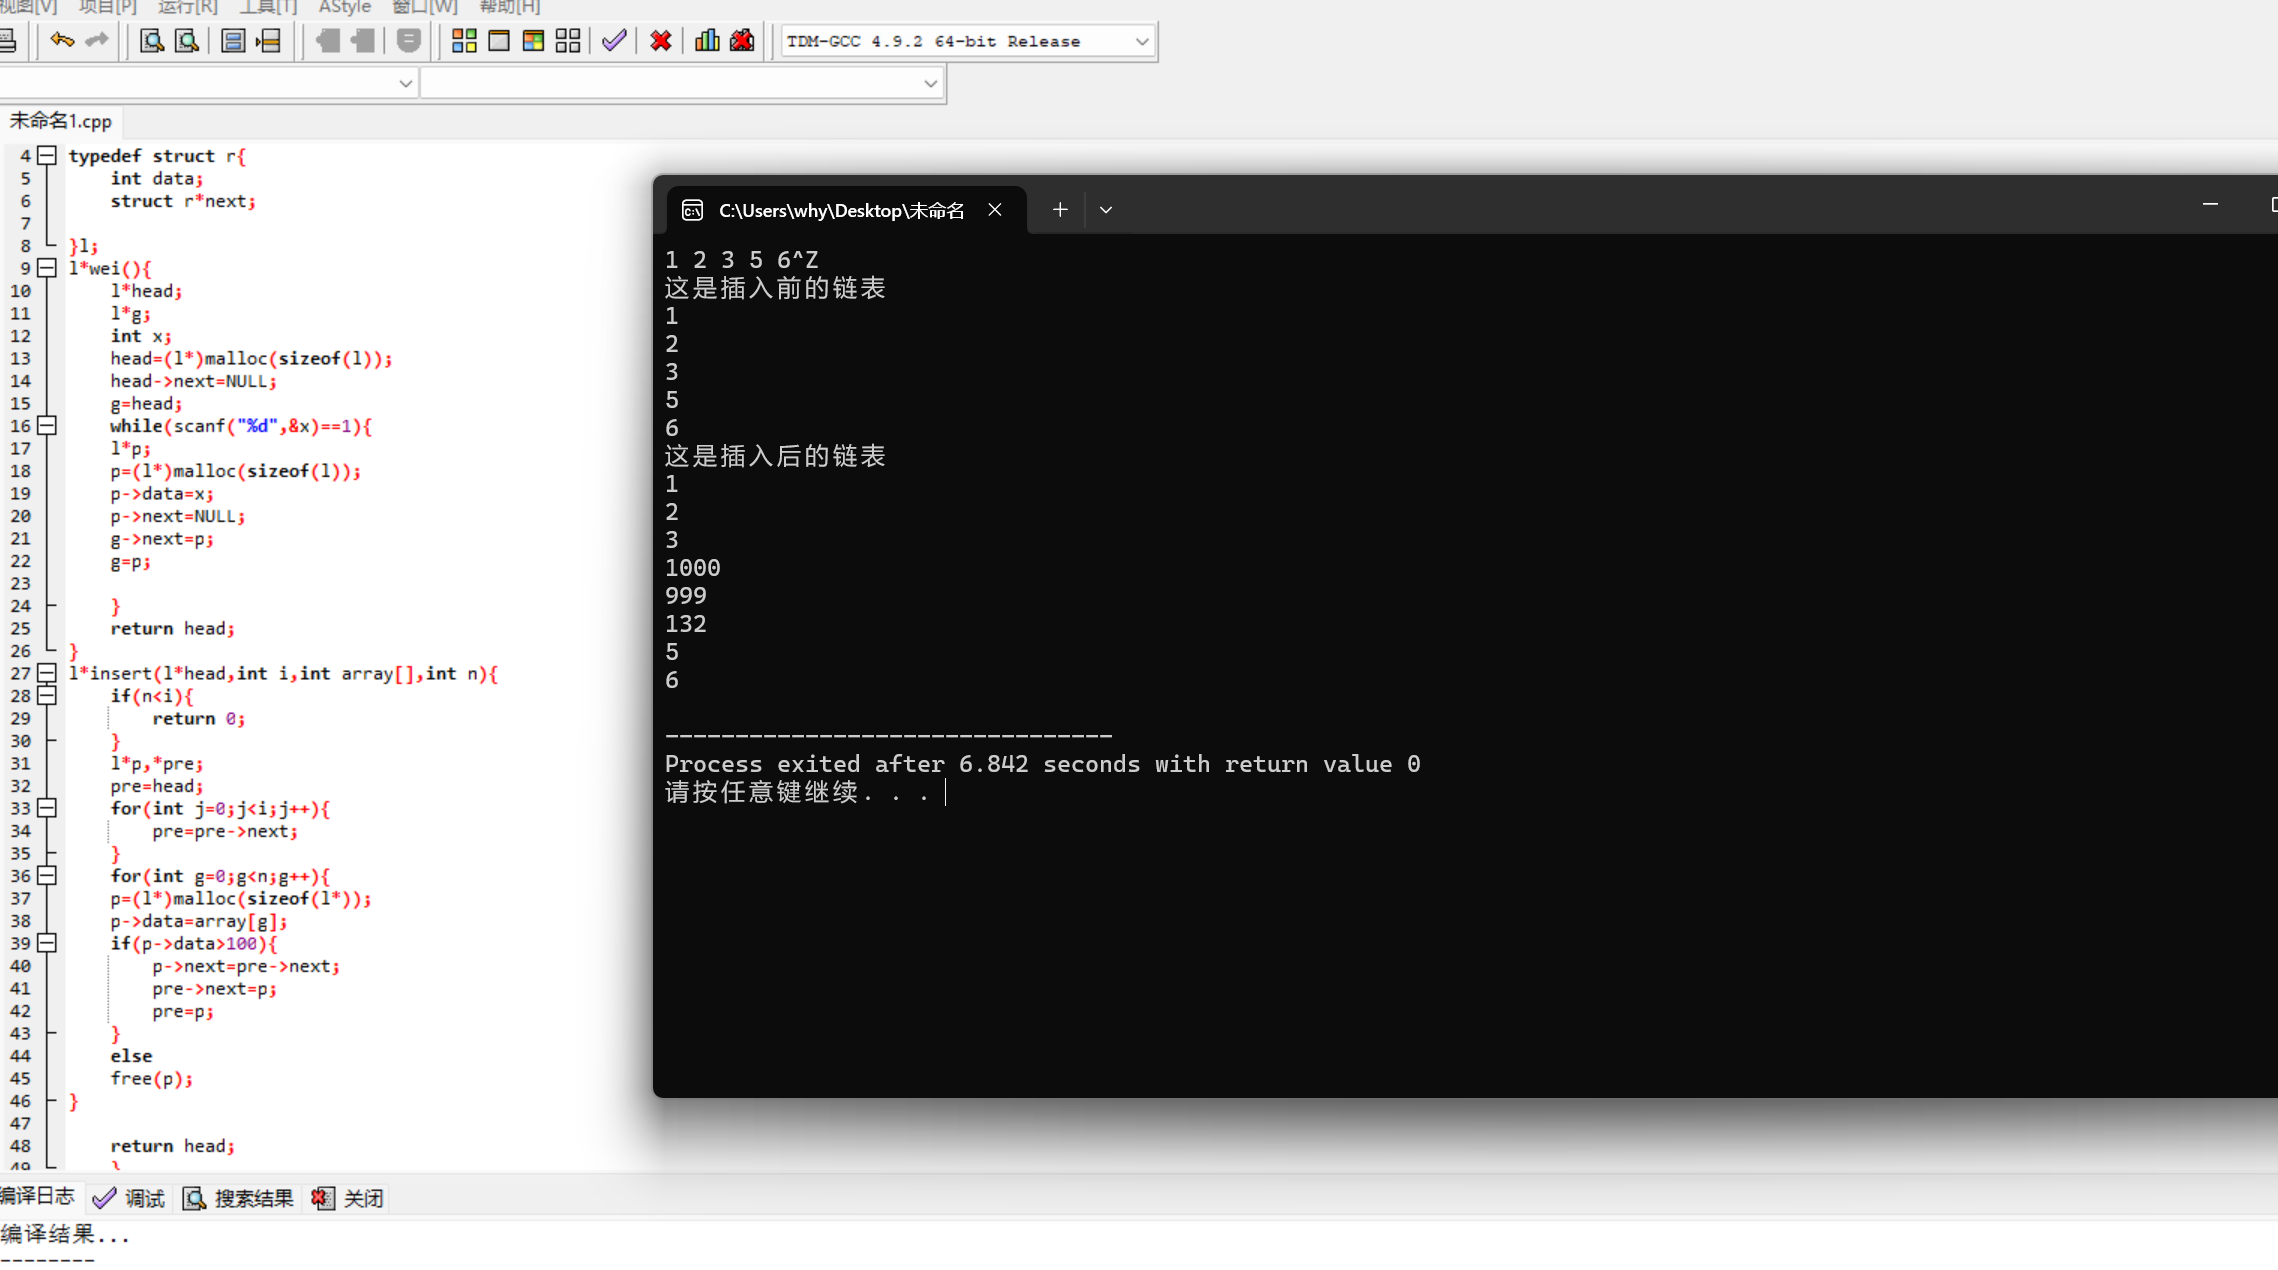Select the 未命名1.cpp editor tab
Viewport: 2278px width, 1270px height.
60,121
